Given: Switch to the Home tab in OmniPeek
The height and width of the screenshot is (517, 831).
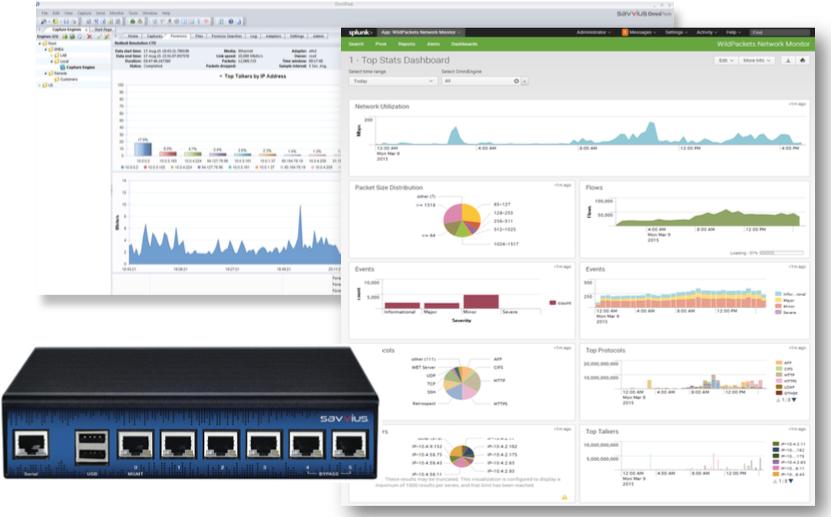Looking at the screenshot, I should pos(133,36).
